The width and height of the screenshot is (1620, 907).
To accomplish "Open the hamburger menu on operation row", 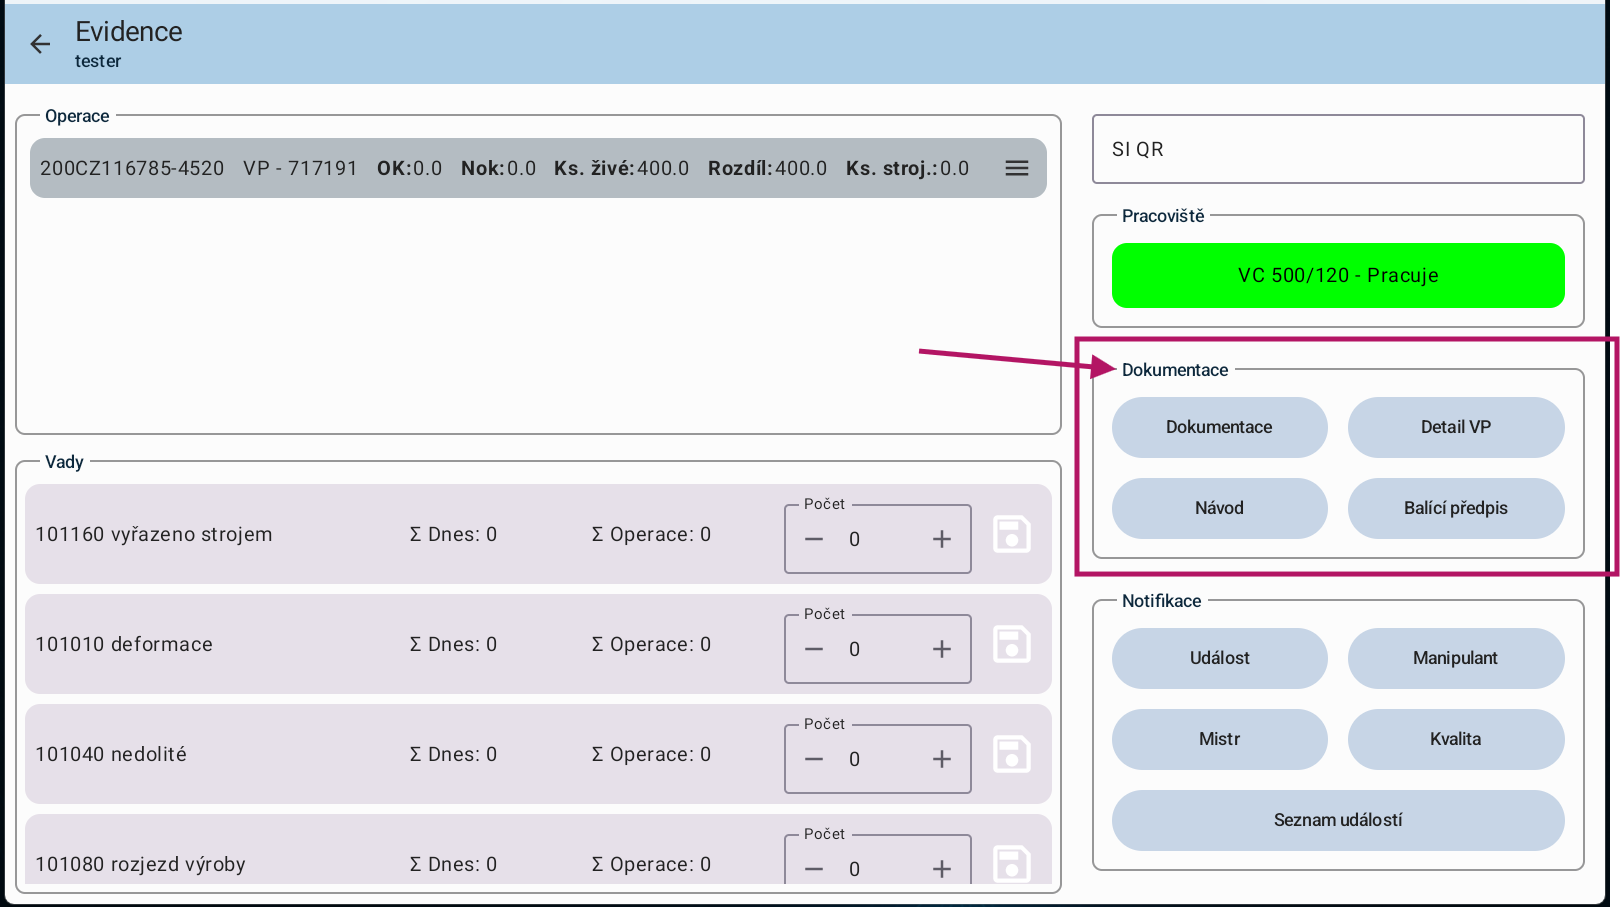I will pyautogui.click(x=1016, y=168).
